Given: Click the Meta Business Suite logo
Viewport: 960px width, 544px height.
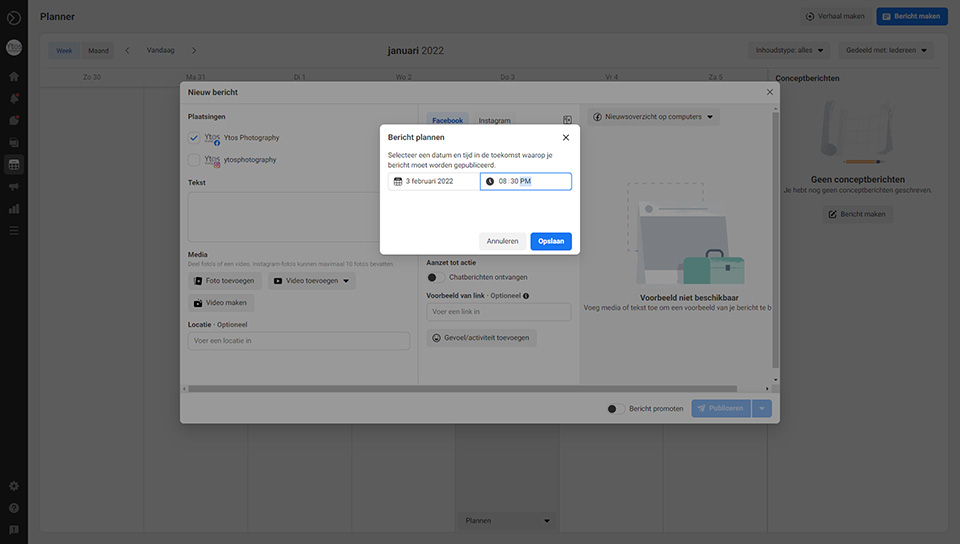Looking at the screenshot, I should tap(13, 18).
